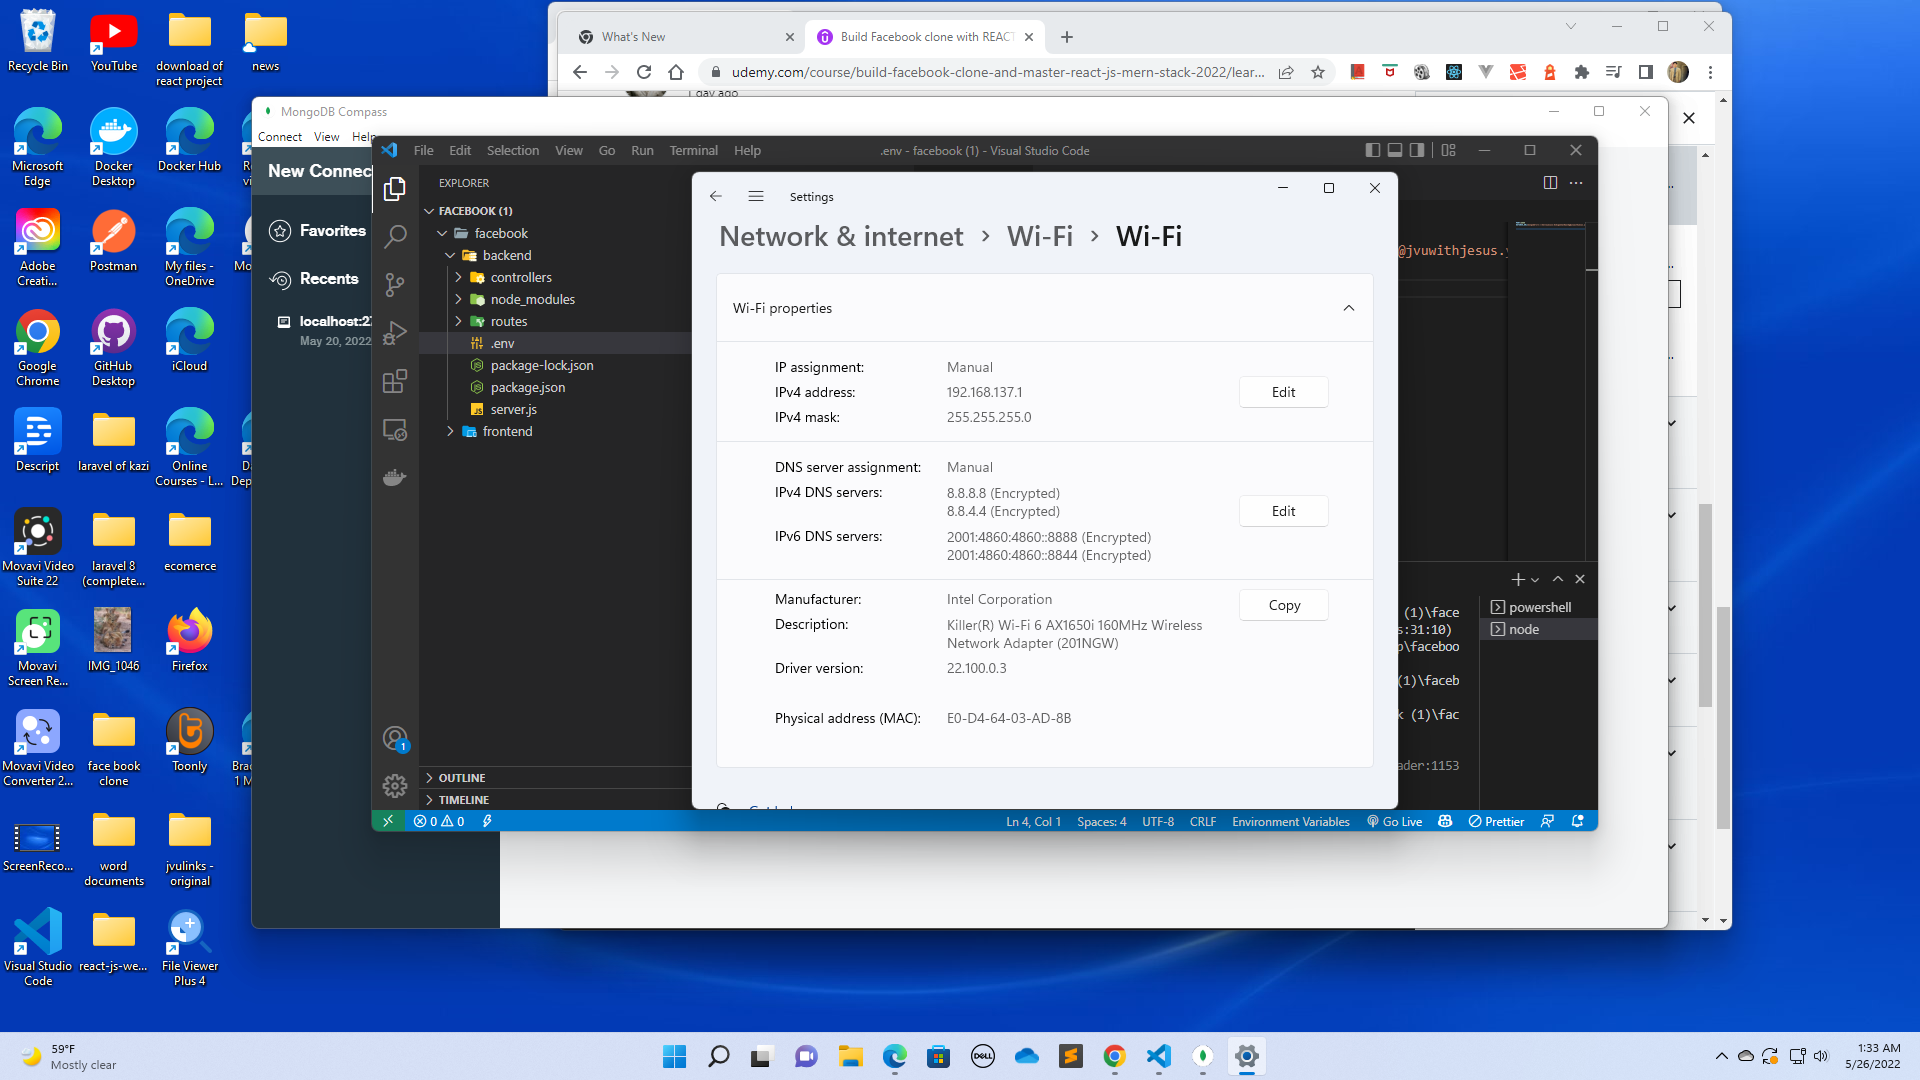This screenshot has height=1080, width=1920.
Task: Add a new terminal with plus icon
Action: pos(1517,579)
